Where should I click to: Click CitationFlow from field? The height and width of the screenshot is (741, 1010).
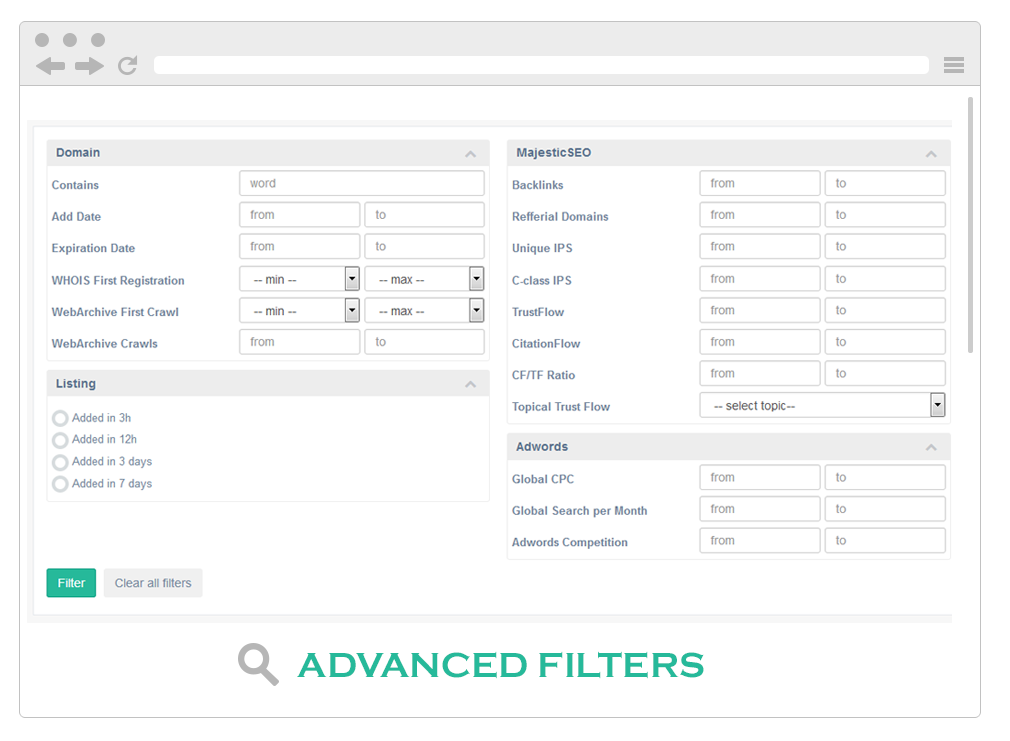(x=760, y=342)
